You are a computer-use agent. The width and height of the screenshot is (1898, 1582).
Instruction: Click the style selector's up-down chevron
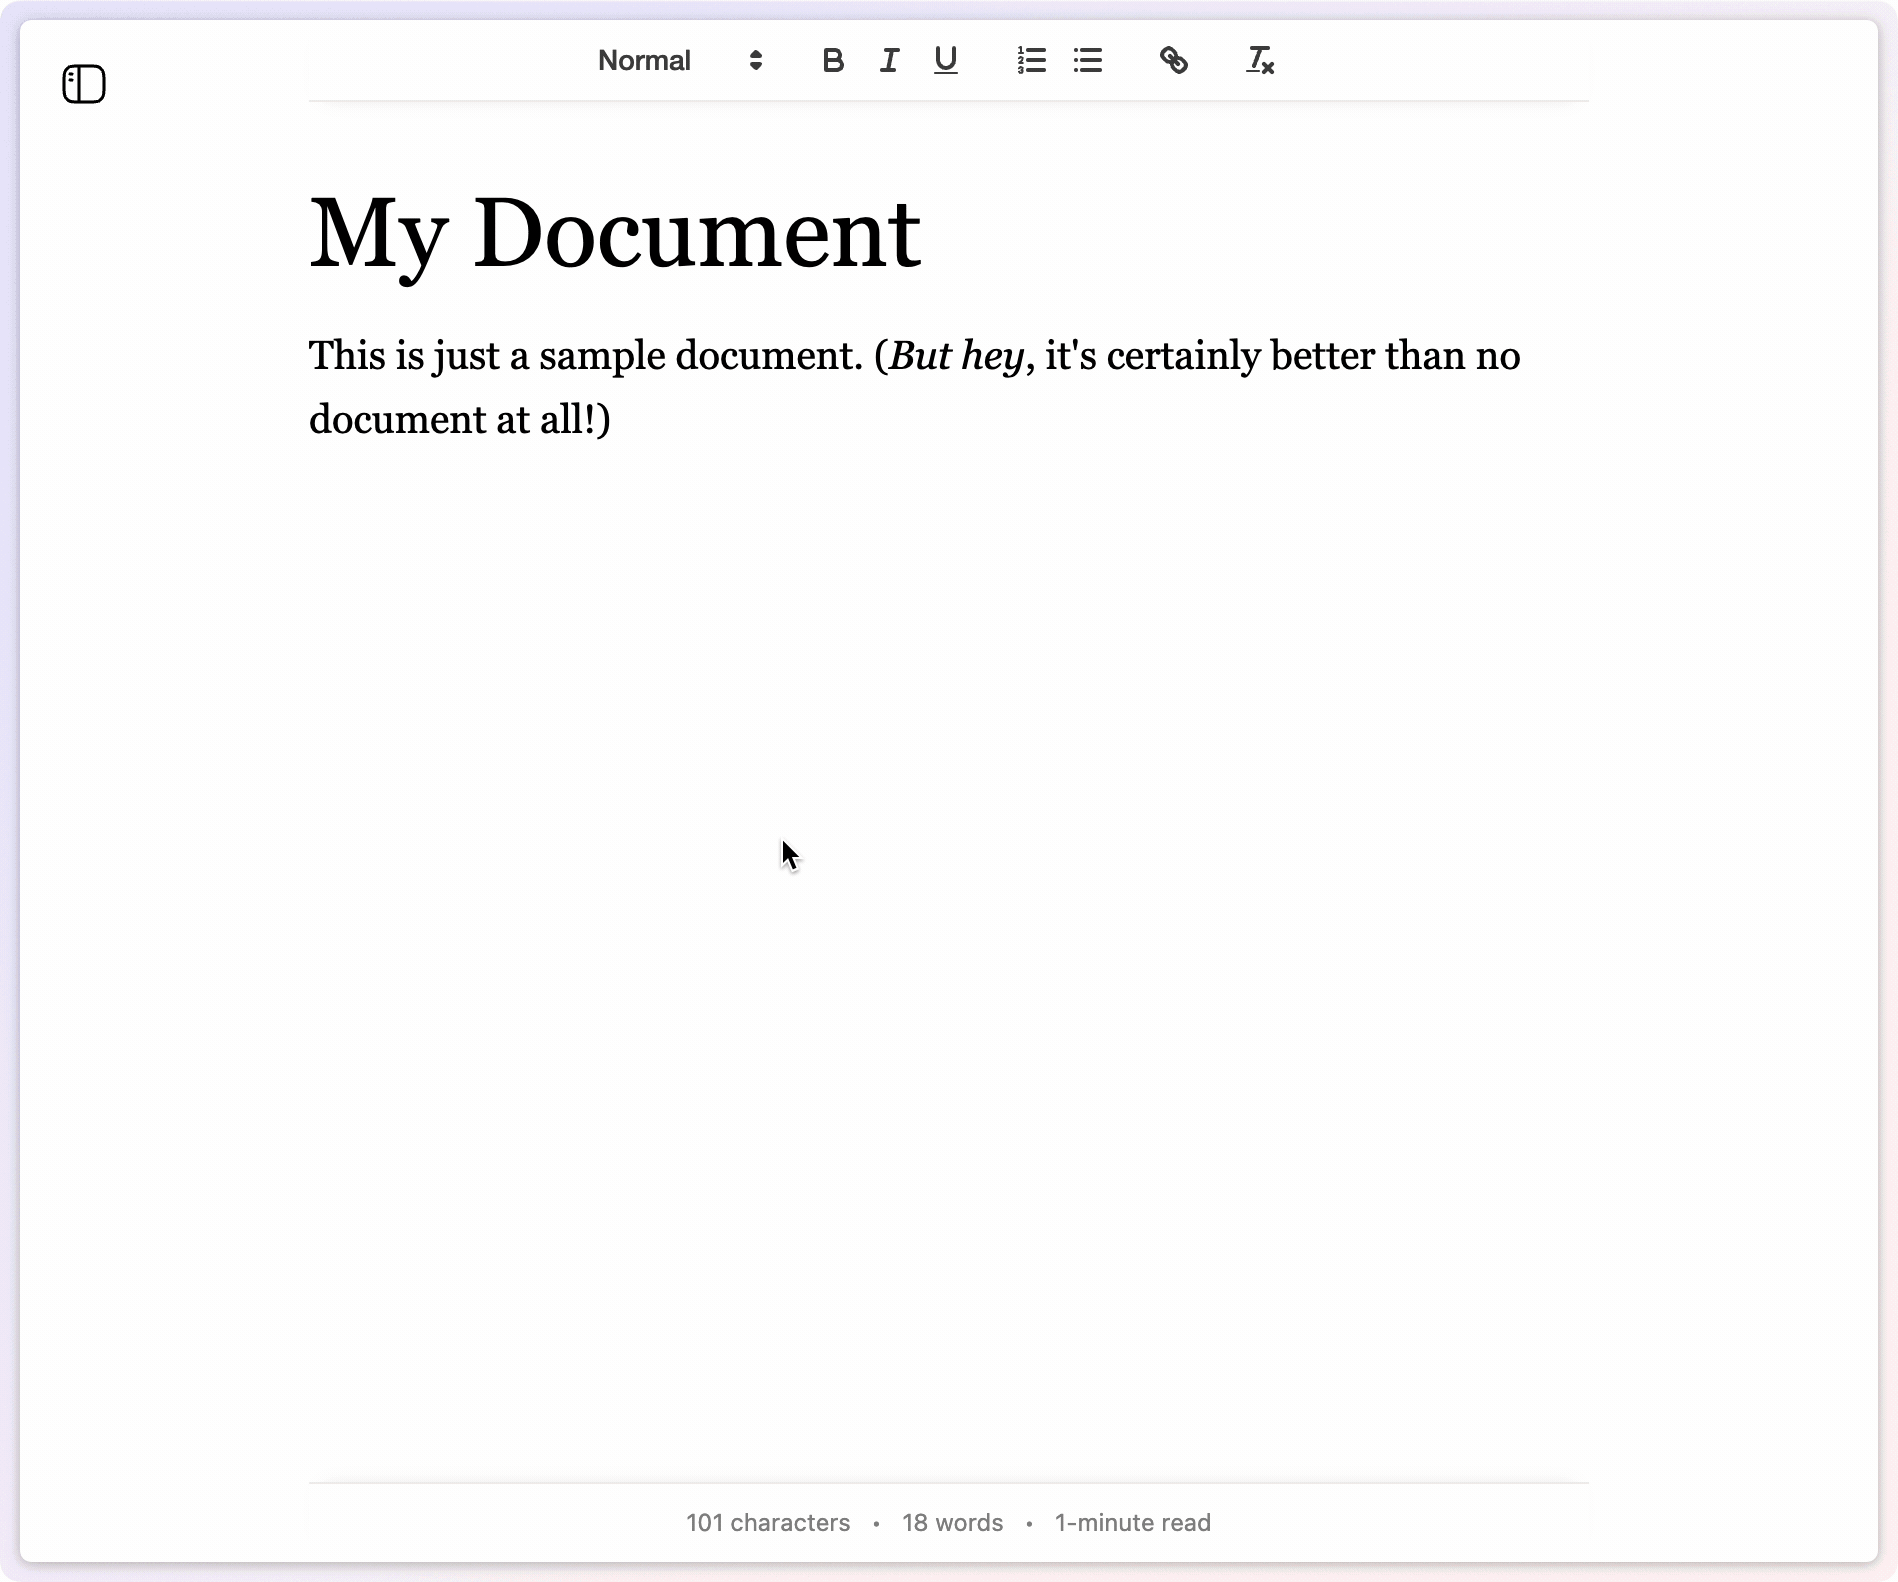coord(756,61)
